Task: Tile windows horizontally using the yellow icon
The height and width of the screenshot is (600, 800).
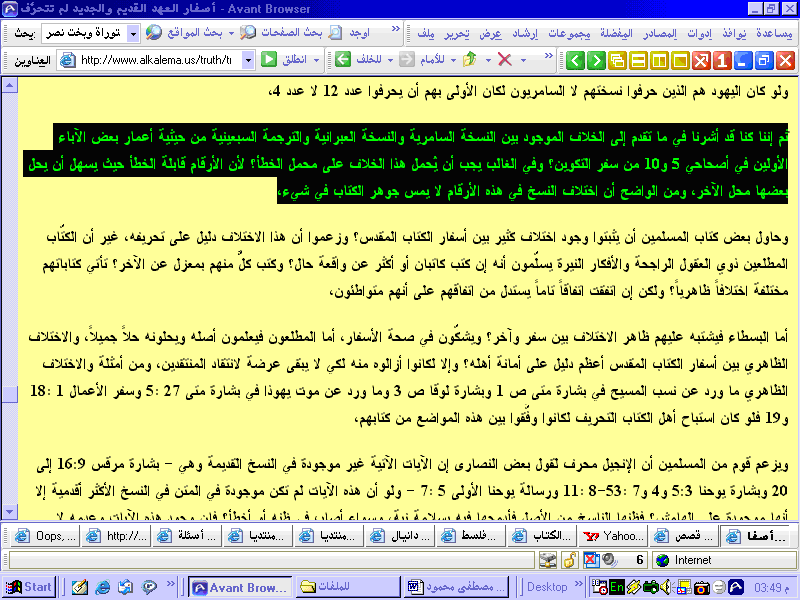Action: (x=637, y=60)
